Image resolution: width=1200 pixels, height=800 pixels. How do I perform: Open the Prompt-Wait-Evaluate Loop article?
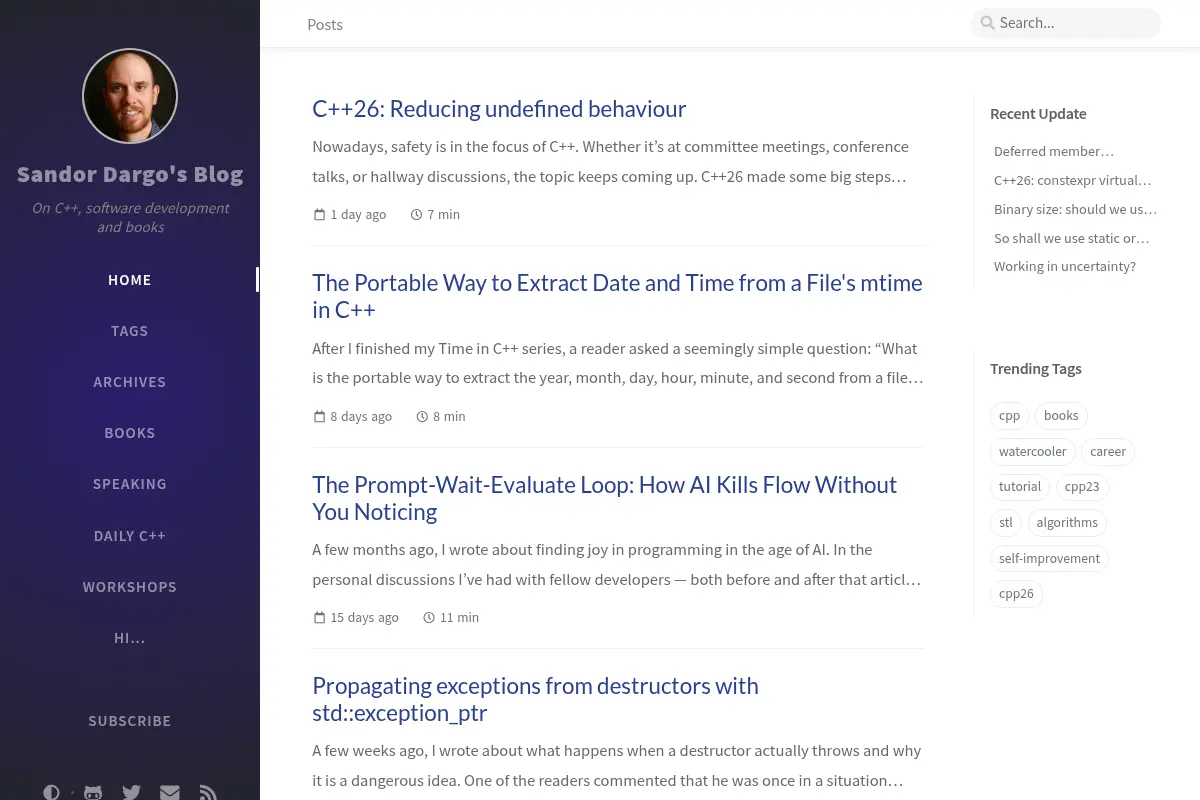[604, 498]
